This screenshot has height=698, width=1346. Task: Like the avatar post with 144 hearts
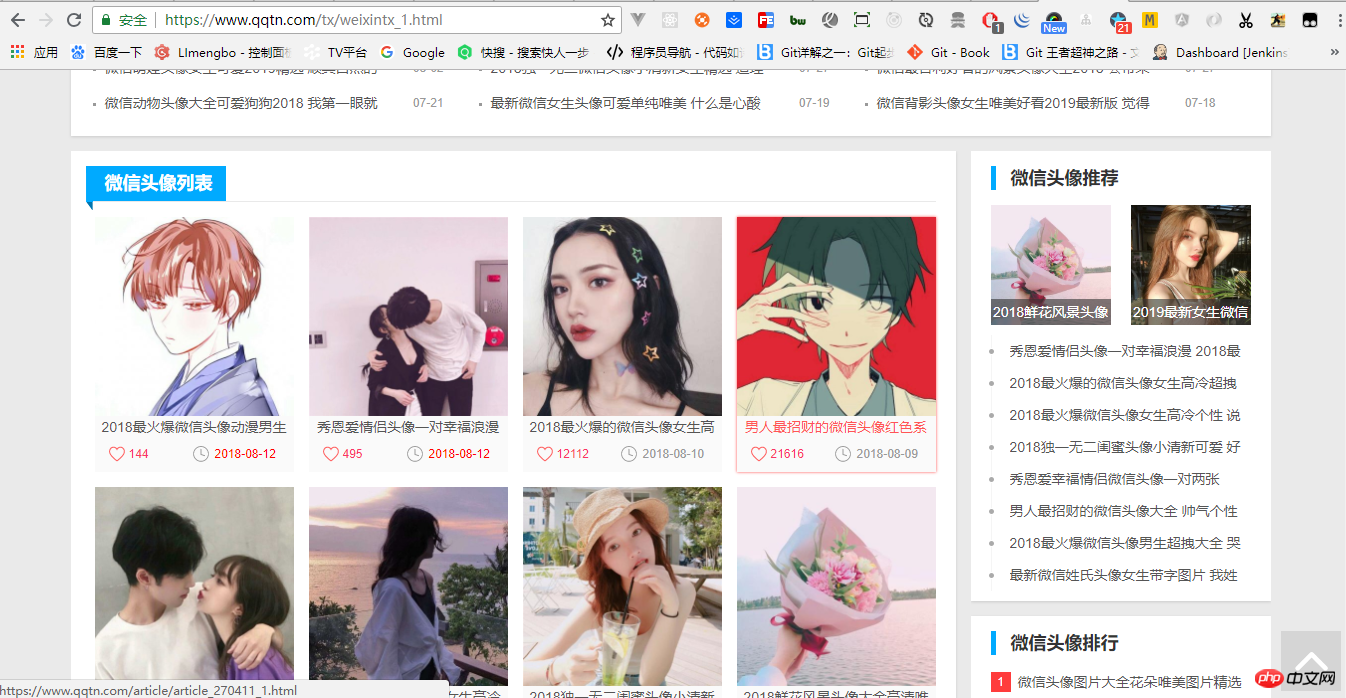117,454
